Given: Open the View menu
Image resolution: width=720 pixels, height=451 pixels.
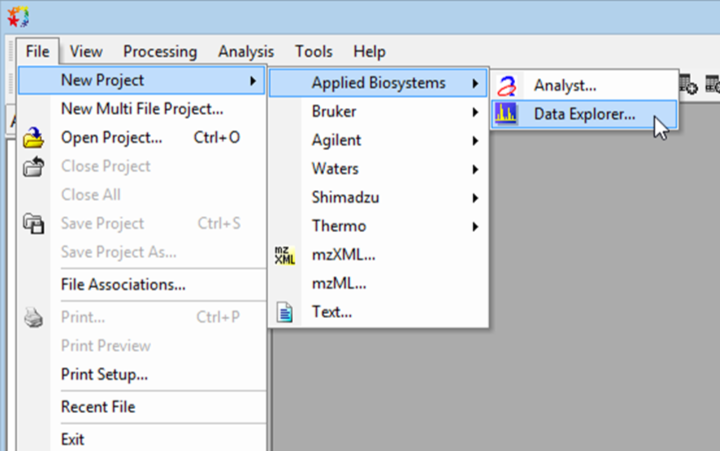Looking at the screenshot, I should (x=86, y=51).
